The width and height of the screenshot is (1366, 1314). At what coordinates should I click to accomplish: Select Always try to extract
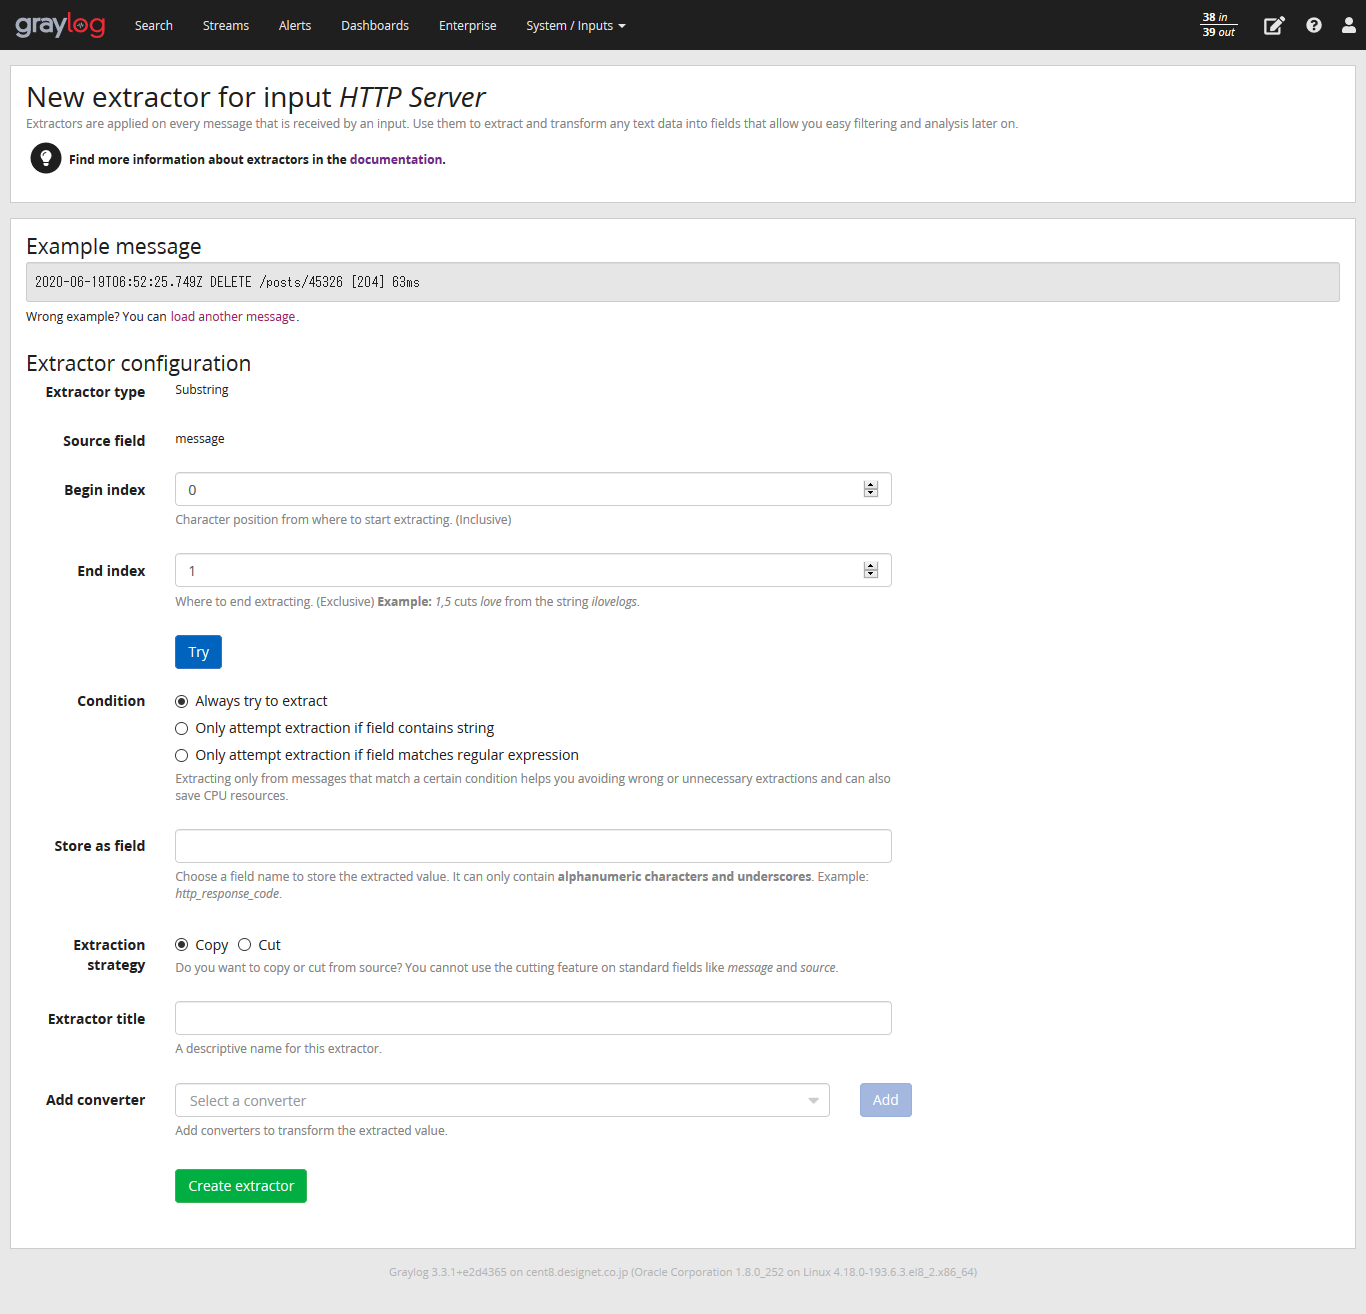[x=182, y=701]
